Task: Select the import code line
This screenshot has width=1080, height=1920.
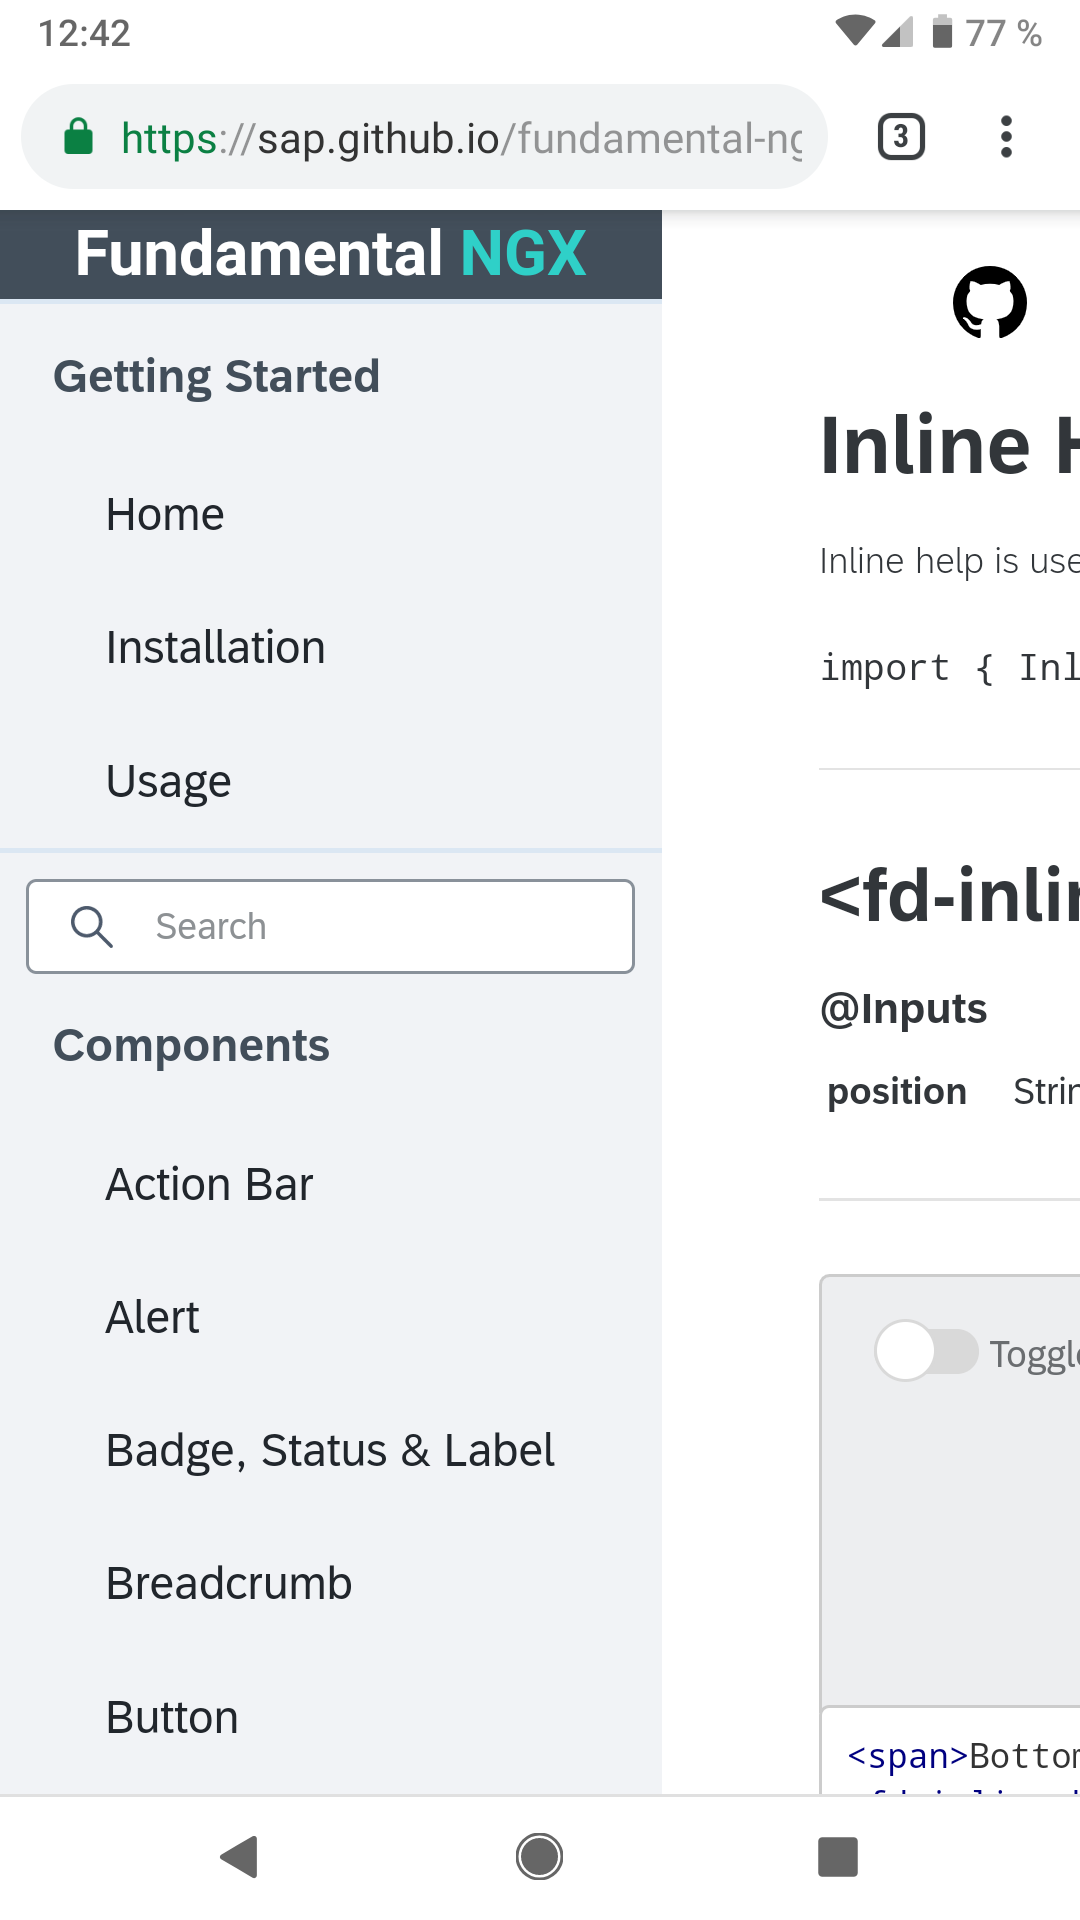Action: tap(950, 667)
